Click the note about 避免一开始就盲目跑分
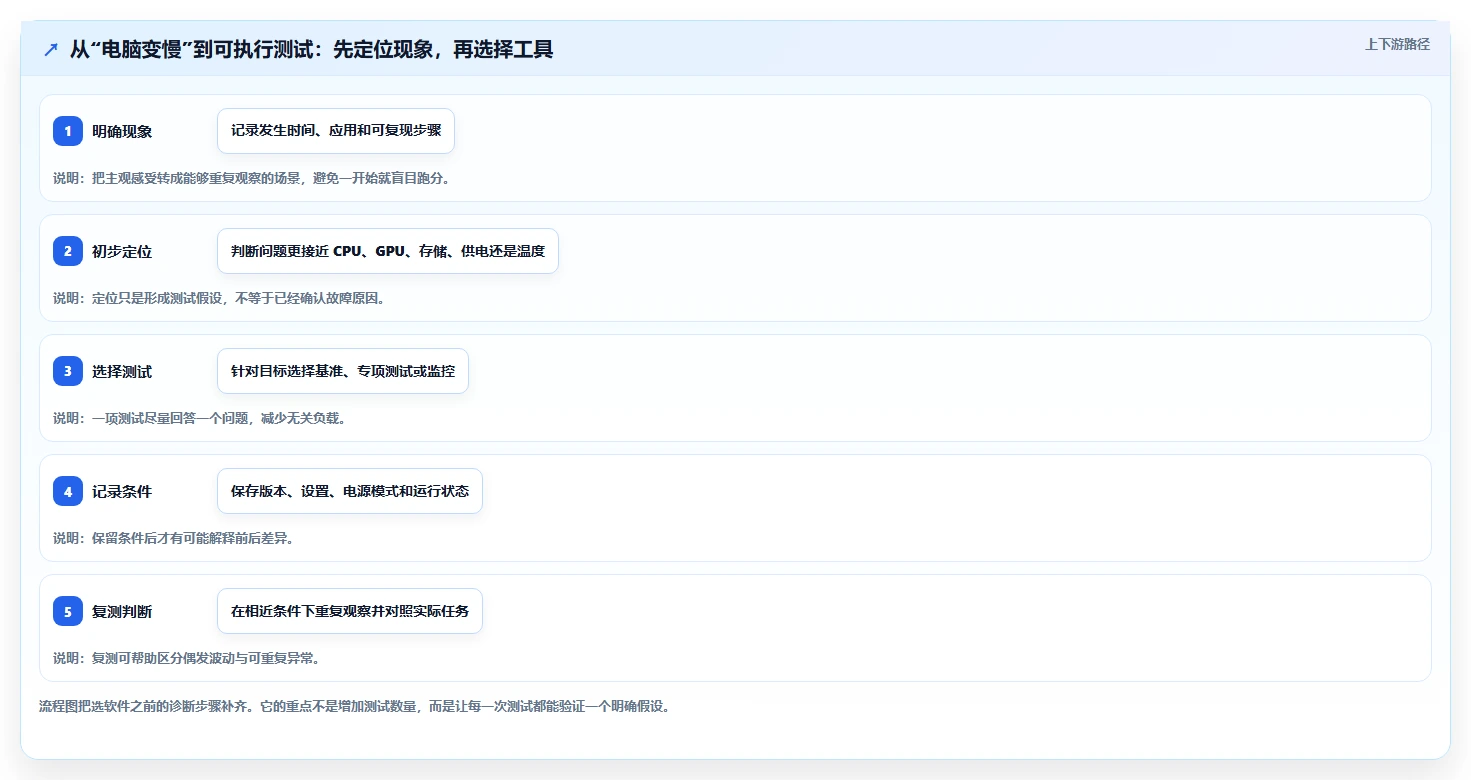This screenshot has height=780, width=1471. (252, 178)
